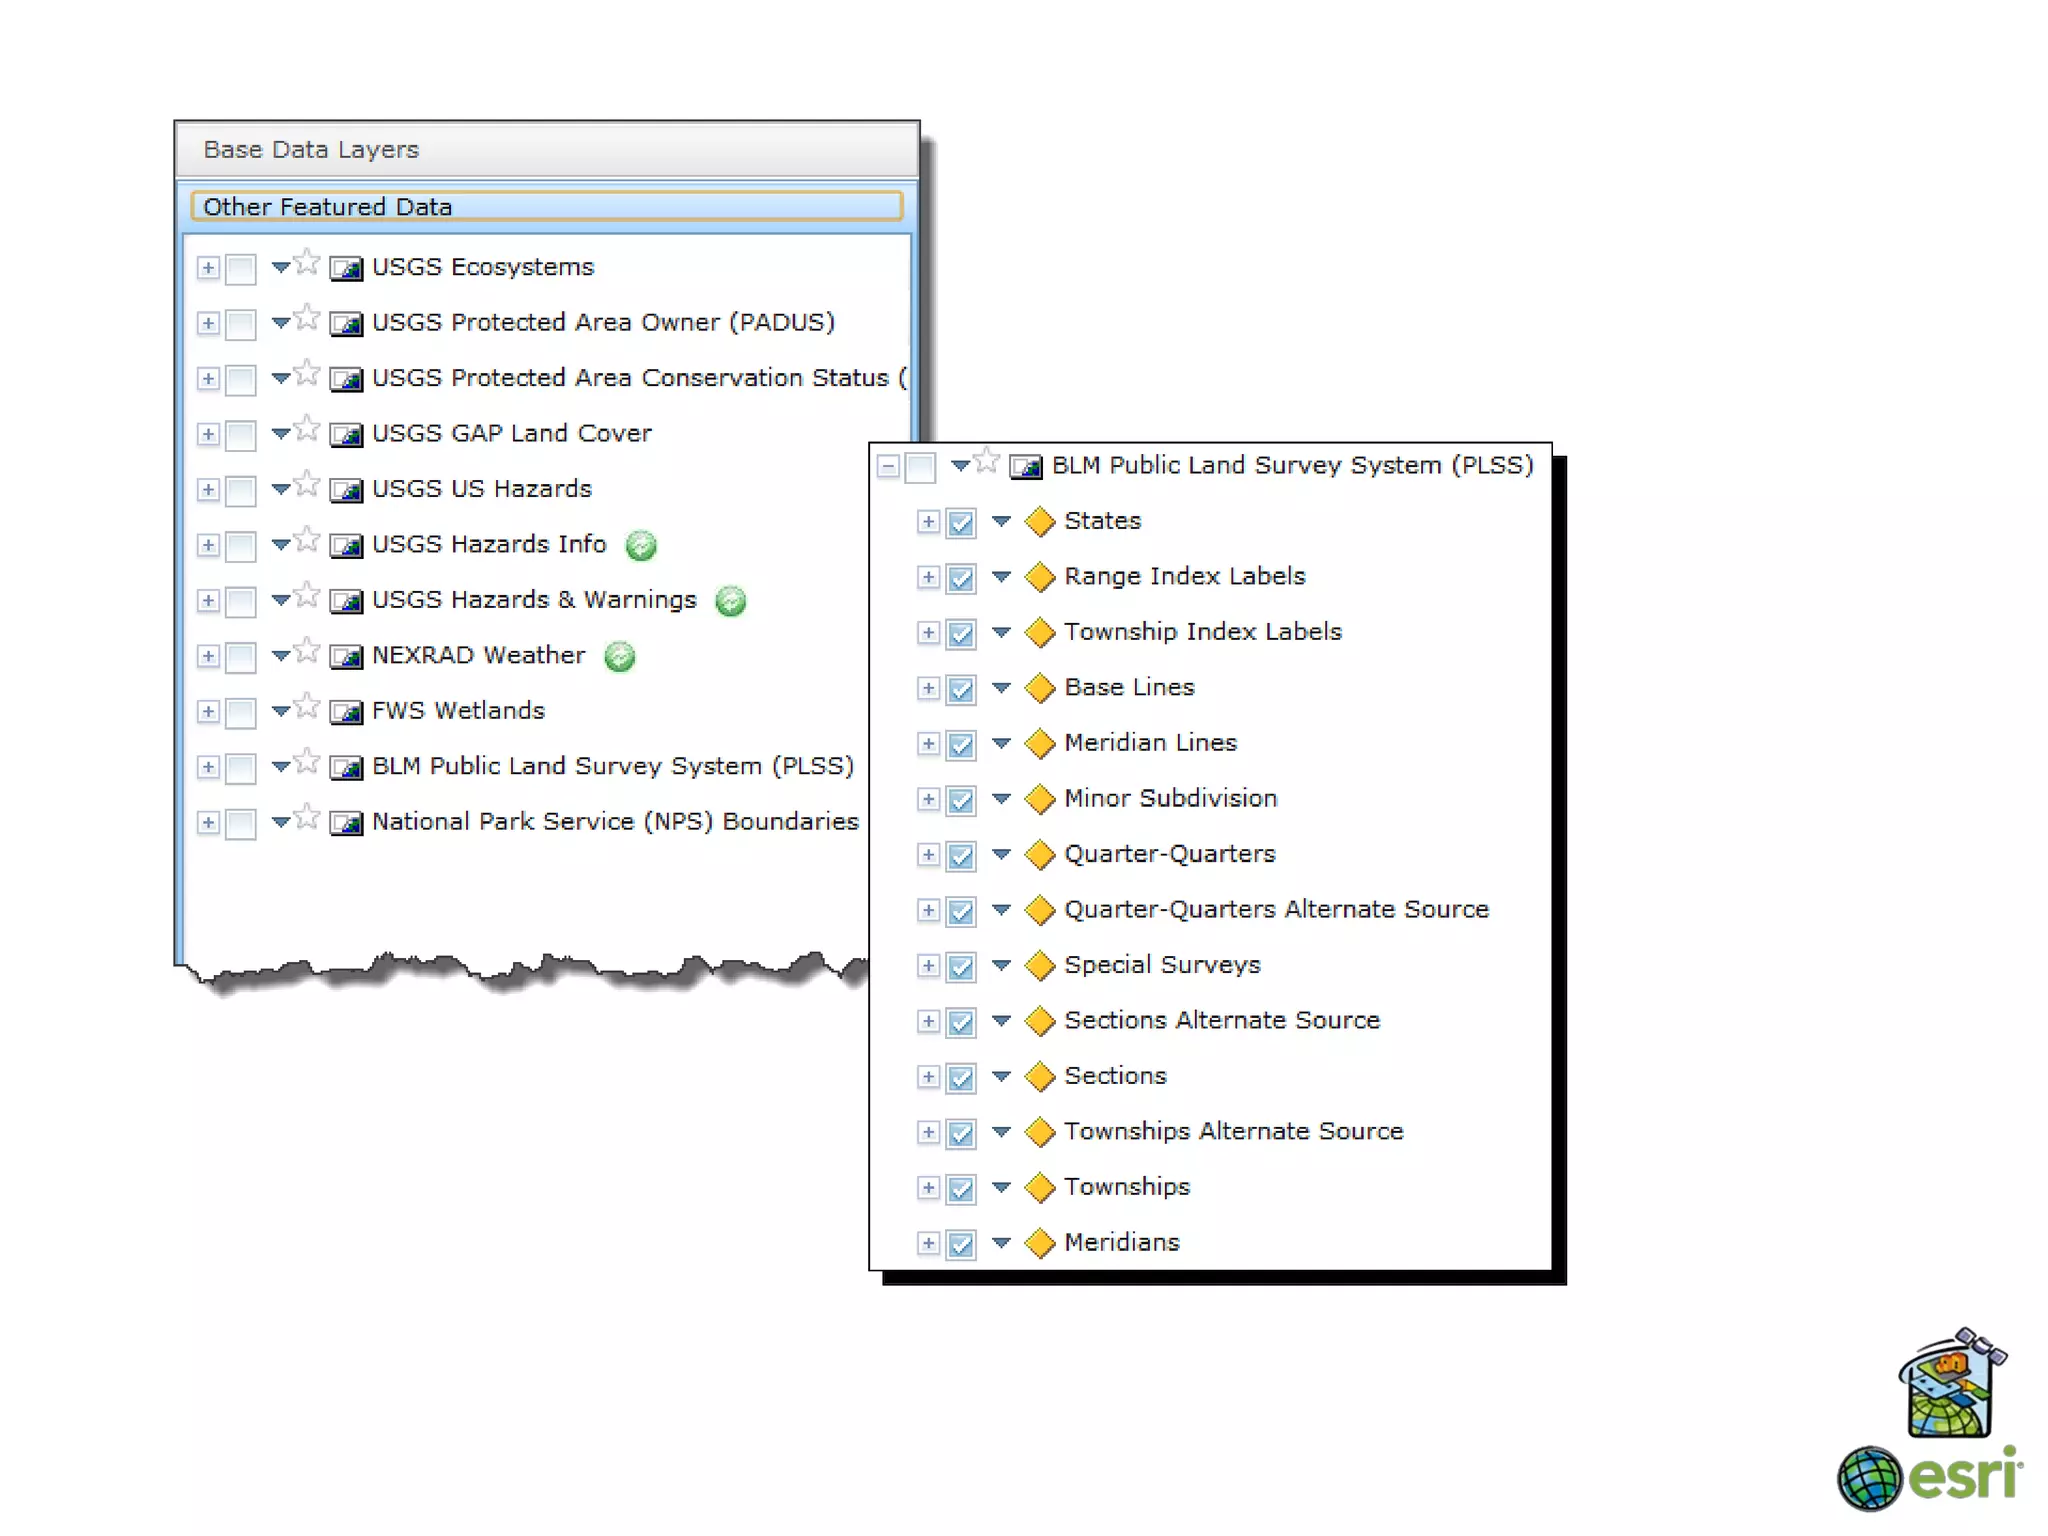This screenshot has width=2048, height=1536.
Task: Open dropdown arrow next to Quarter-Quarters
Action: pyautogui.click(x=1001, y=854)
